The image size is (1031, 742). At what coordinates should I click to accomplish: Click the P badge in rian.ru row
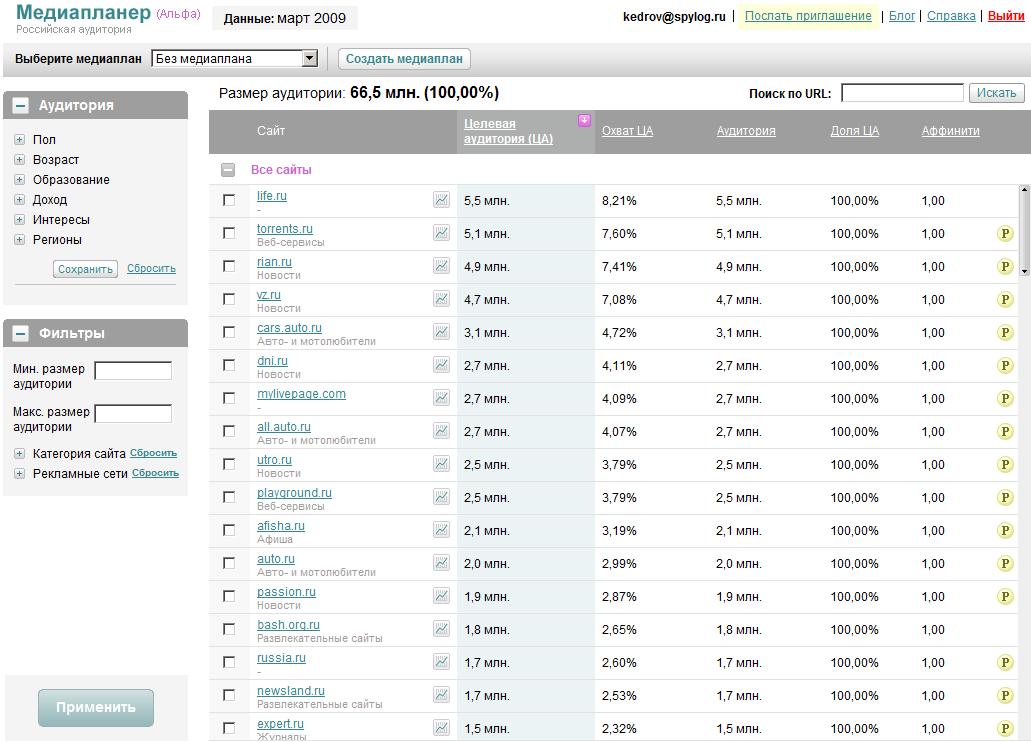pos(1005,266)
